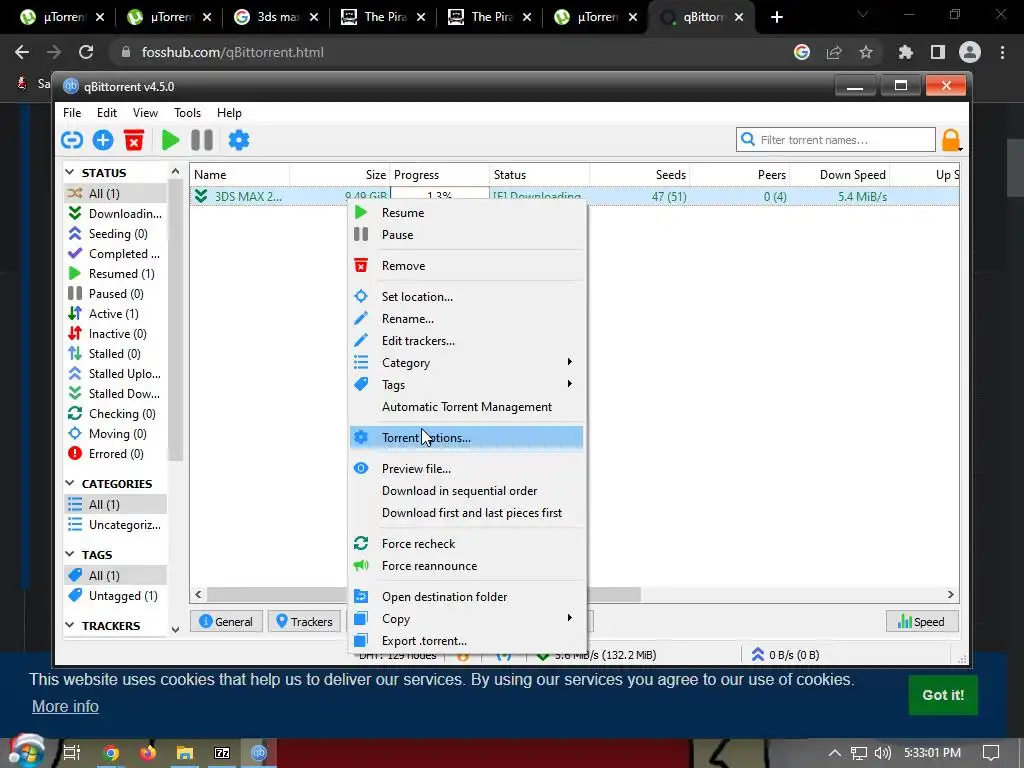The height and width of the screenshot is (768, 1024).
Task: Collapse the CATEGORIES section
Action: (x=70, y=483)
